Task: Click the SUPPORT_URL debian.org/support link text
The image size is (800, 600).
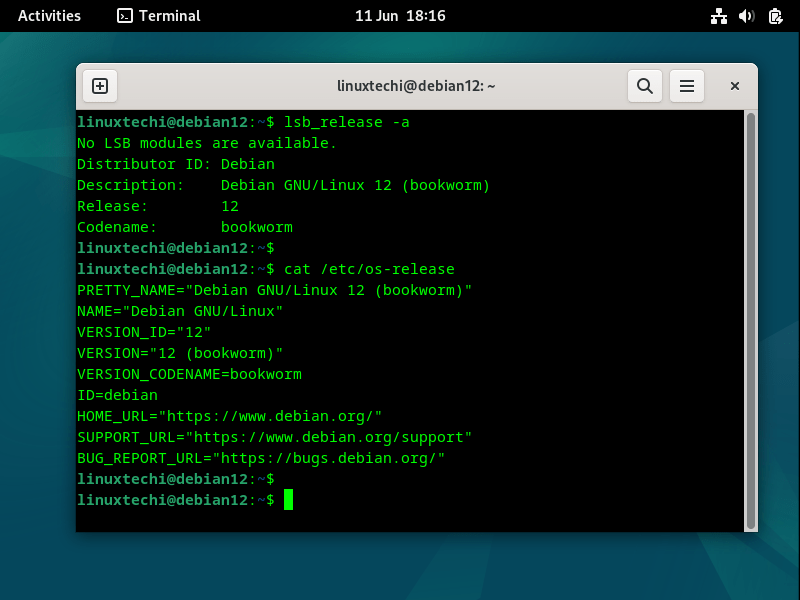Action: (x=329, y=437)
